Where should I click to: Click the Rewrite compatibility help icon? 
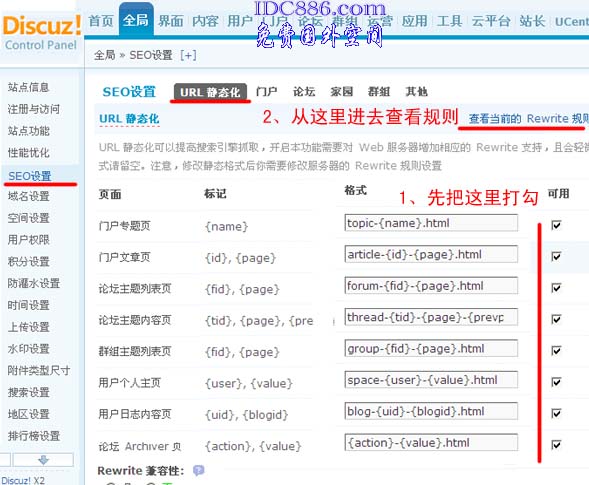(198, 470)
